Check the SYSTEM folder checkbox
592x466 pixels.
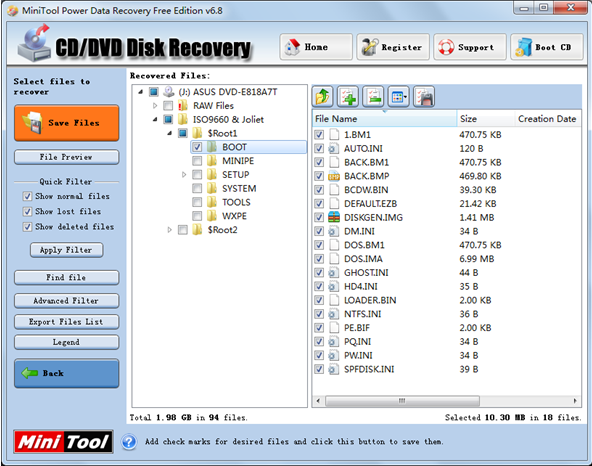click(x=197, y=188)
